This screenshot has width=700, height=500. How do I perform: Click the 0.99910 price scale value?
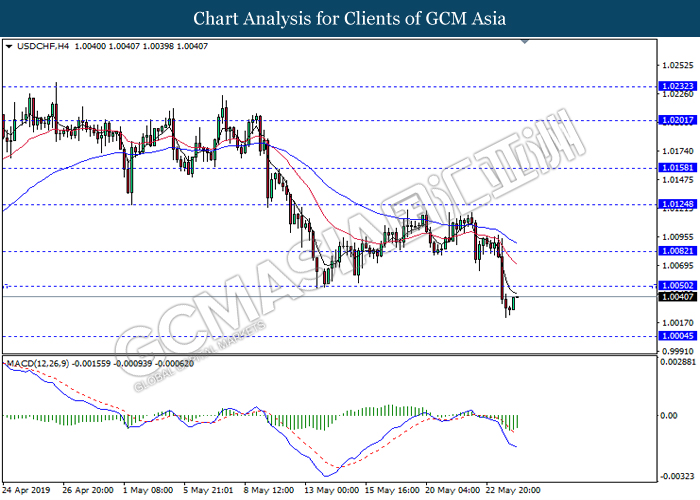pyautogui.click(x=678, y=351)
